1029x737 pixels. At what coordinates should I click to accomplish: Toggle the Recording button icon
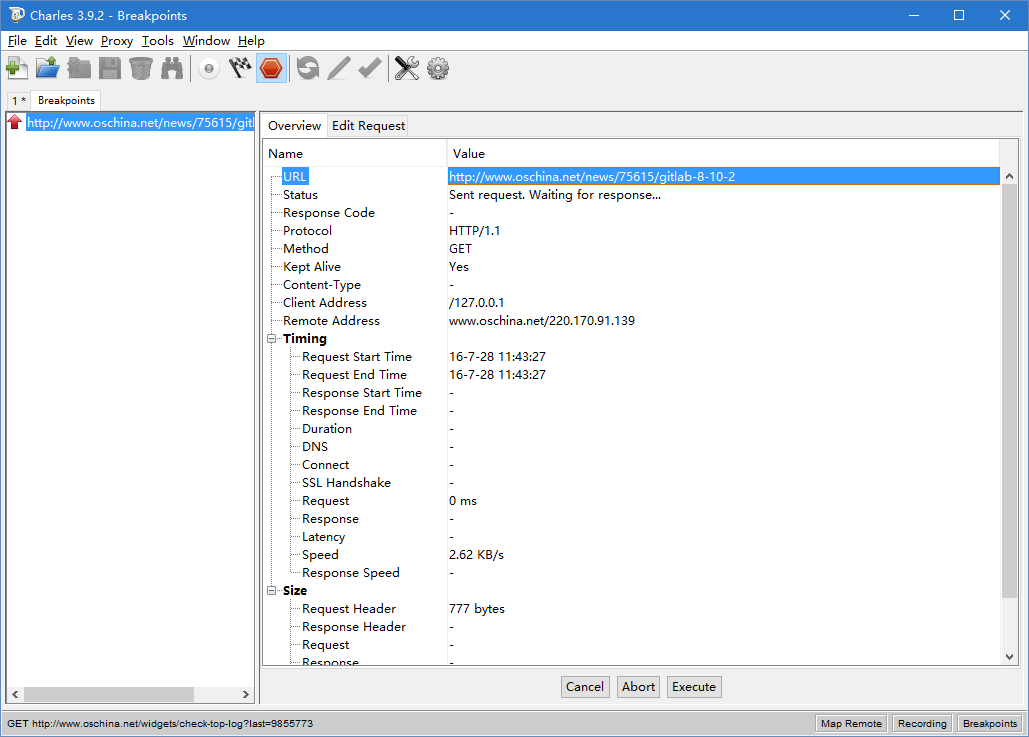click(x=209, y=68)
